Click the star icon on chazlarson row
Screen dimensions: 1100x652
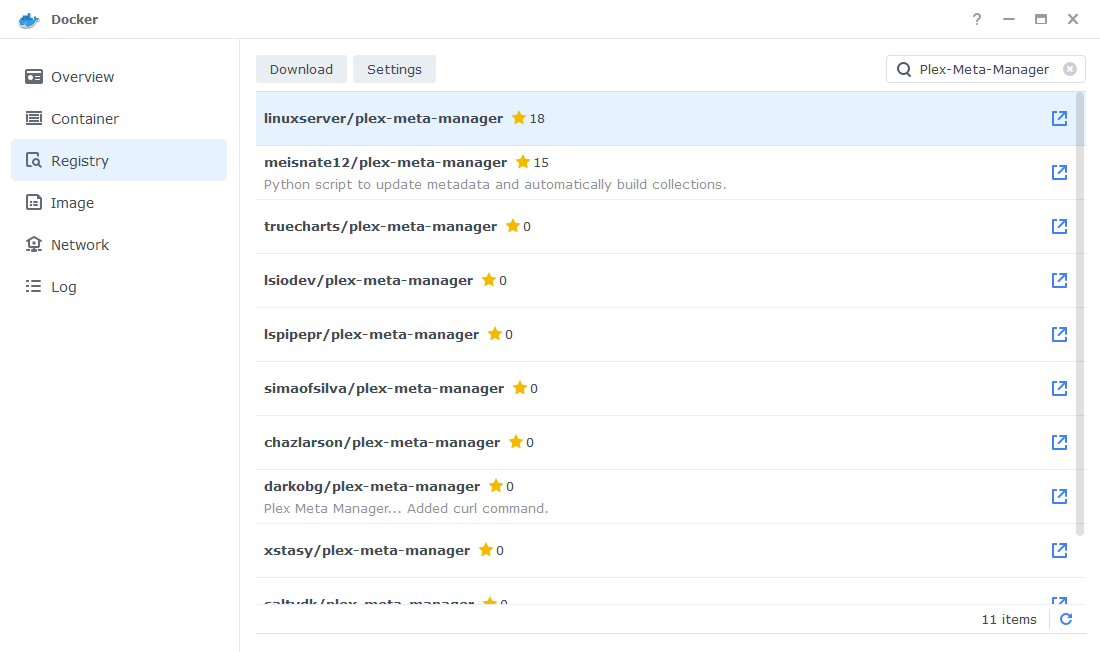click(x=516, y=441)
